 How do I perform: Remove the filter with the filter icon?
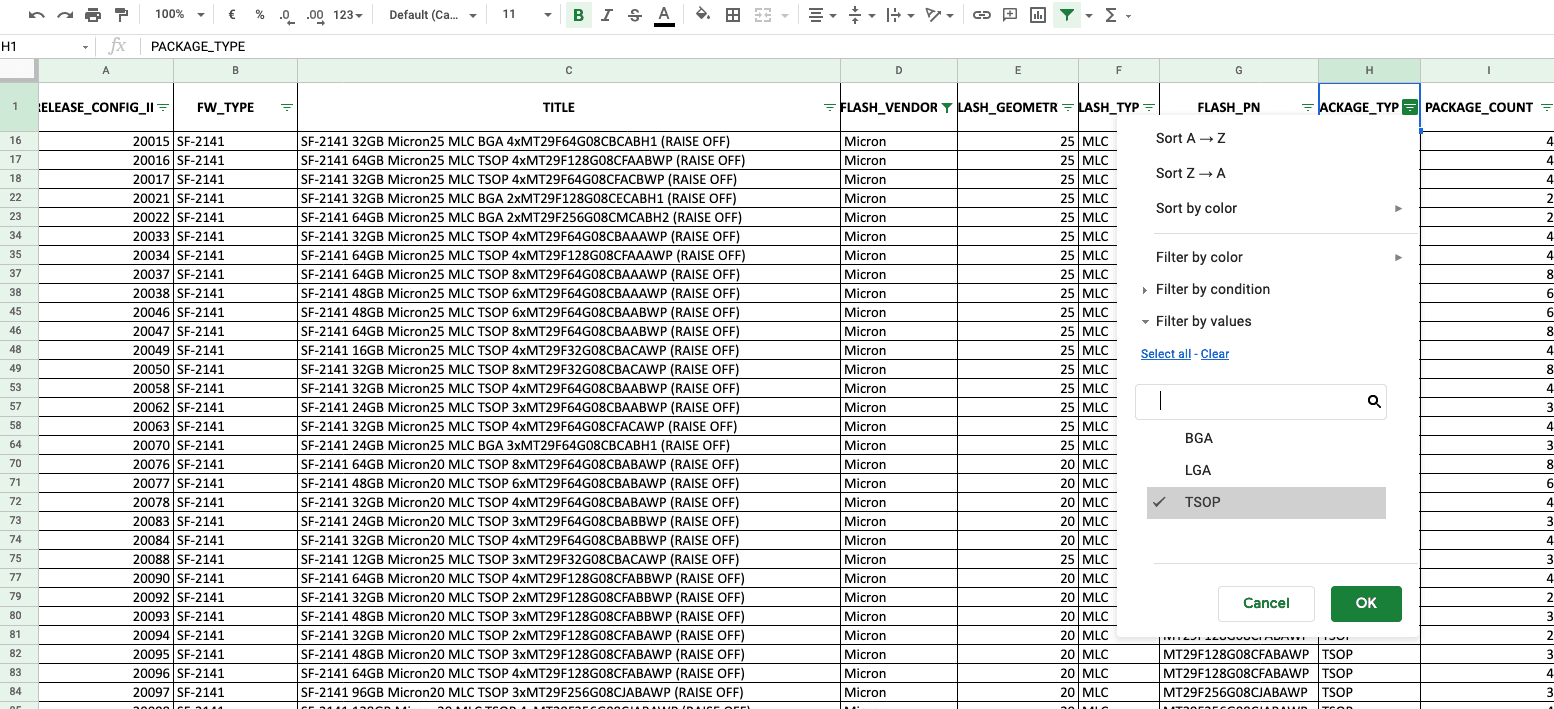1067,15
